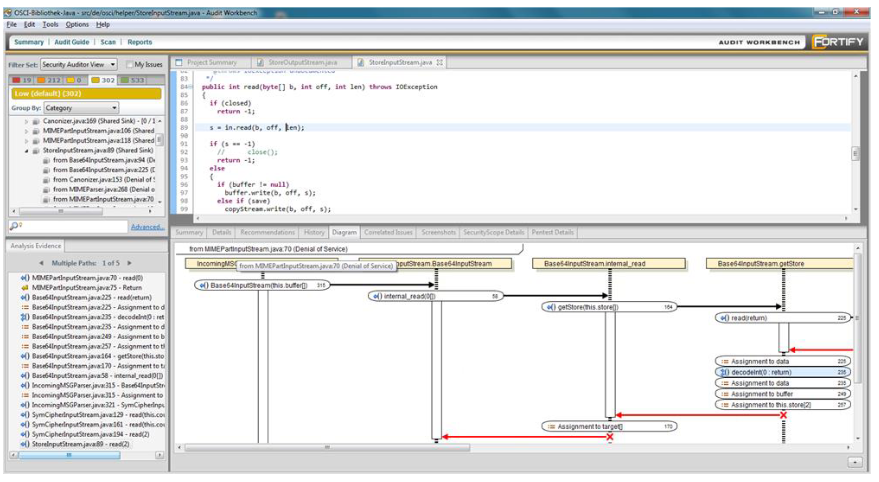This screenshot has width=879, height=482.
Task: Click the search magnifier icon in filter box
Action: (x=14, y=227)
